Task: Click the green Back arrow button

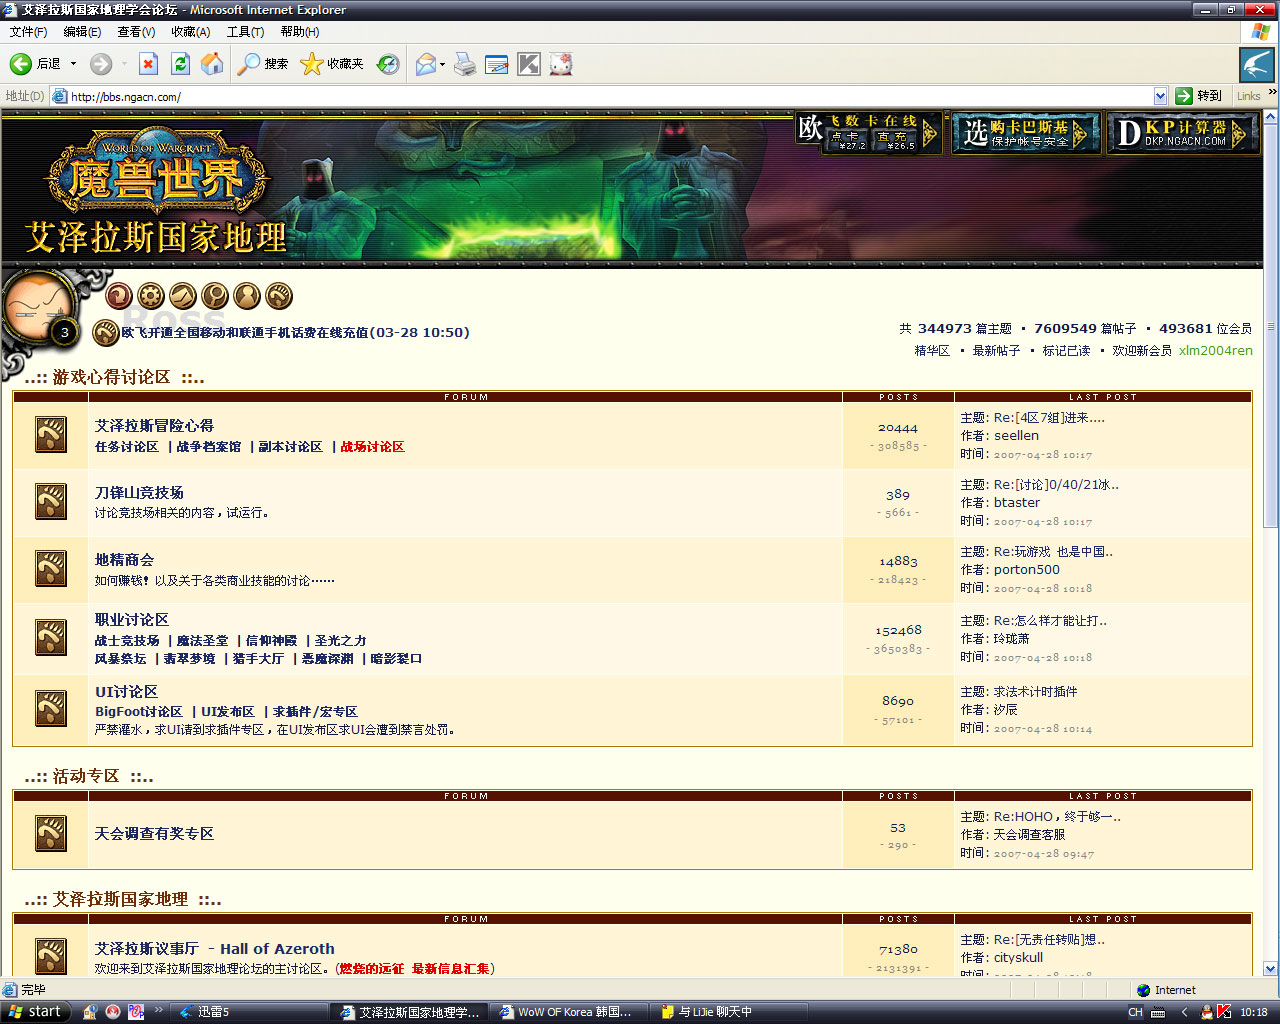Action: 20,64
